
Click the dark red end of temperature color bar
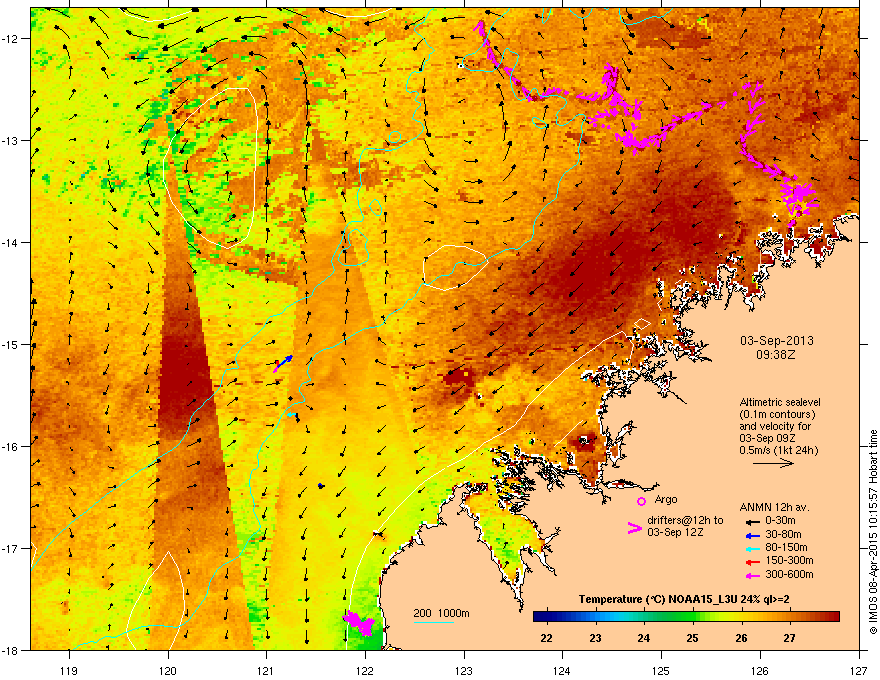(832, 617)
